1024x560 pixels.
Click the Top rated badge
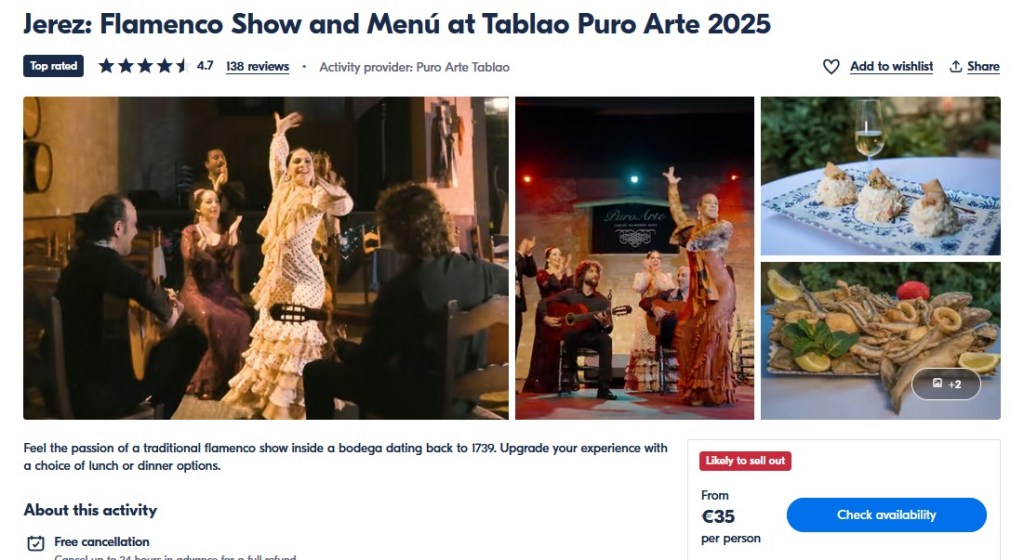tap(54, 66)
